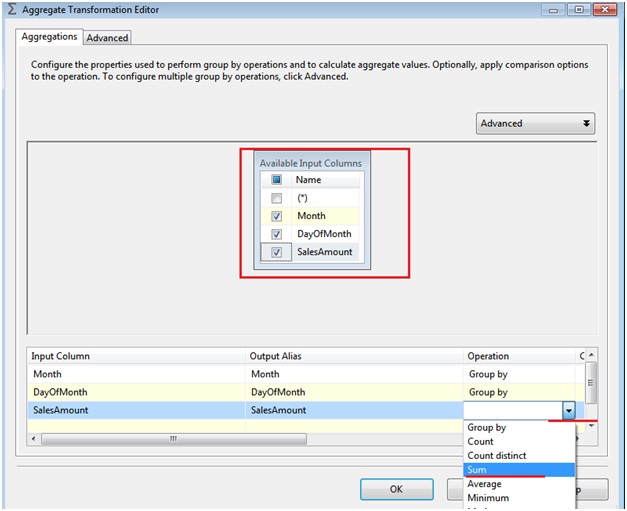Toggle the select-all Name header checkbox

pos(276,180)
